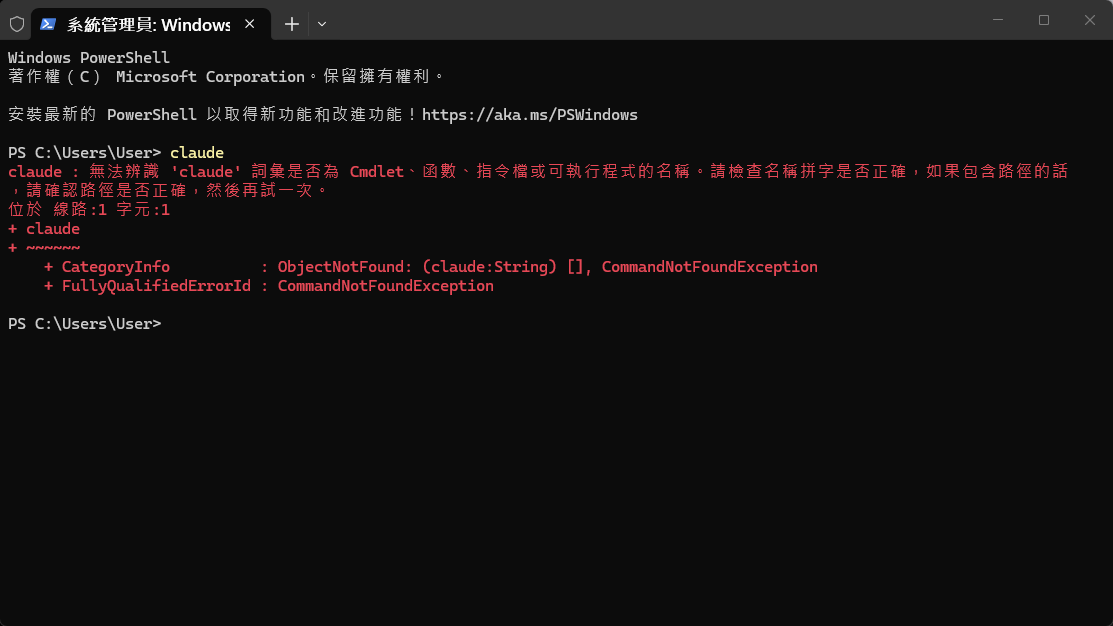This screenshot has height=626, width=1113.
Task: Click the 'ObjectNotFound: (claude:String)' text
Action: pos(417,267)
